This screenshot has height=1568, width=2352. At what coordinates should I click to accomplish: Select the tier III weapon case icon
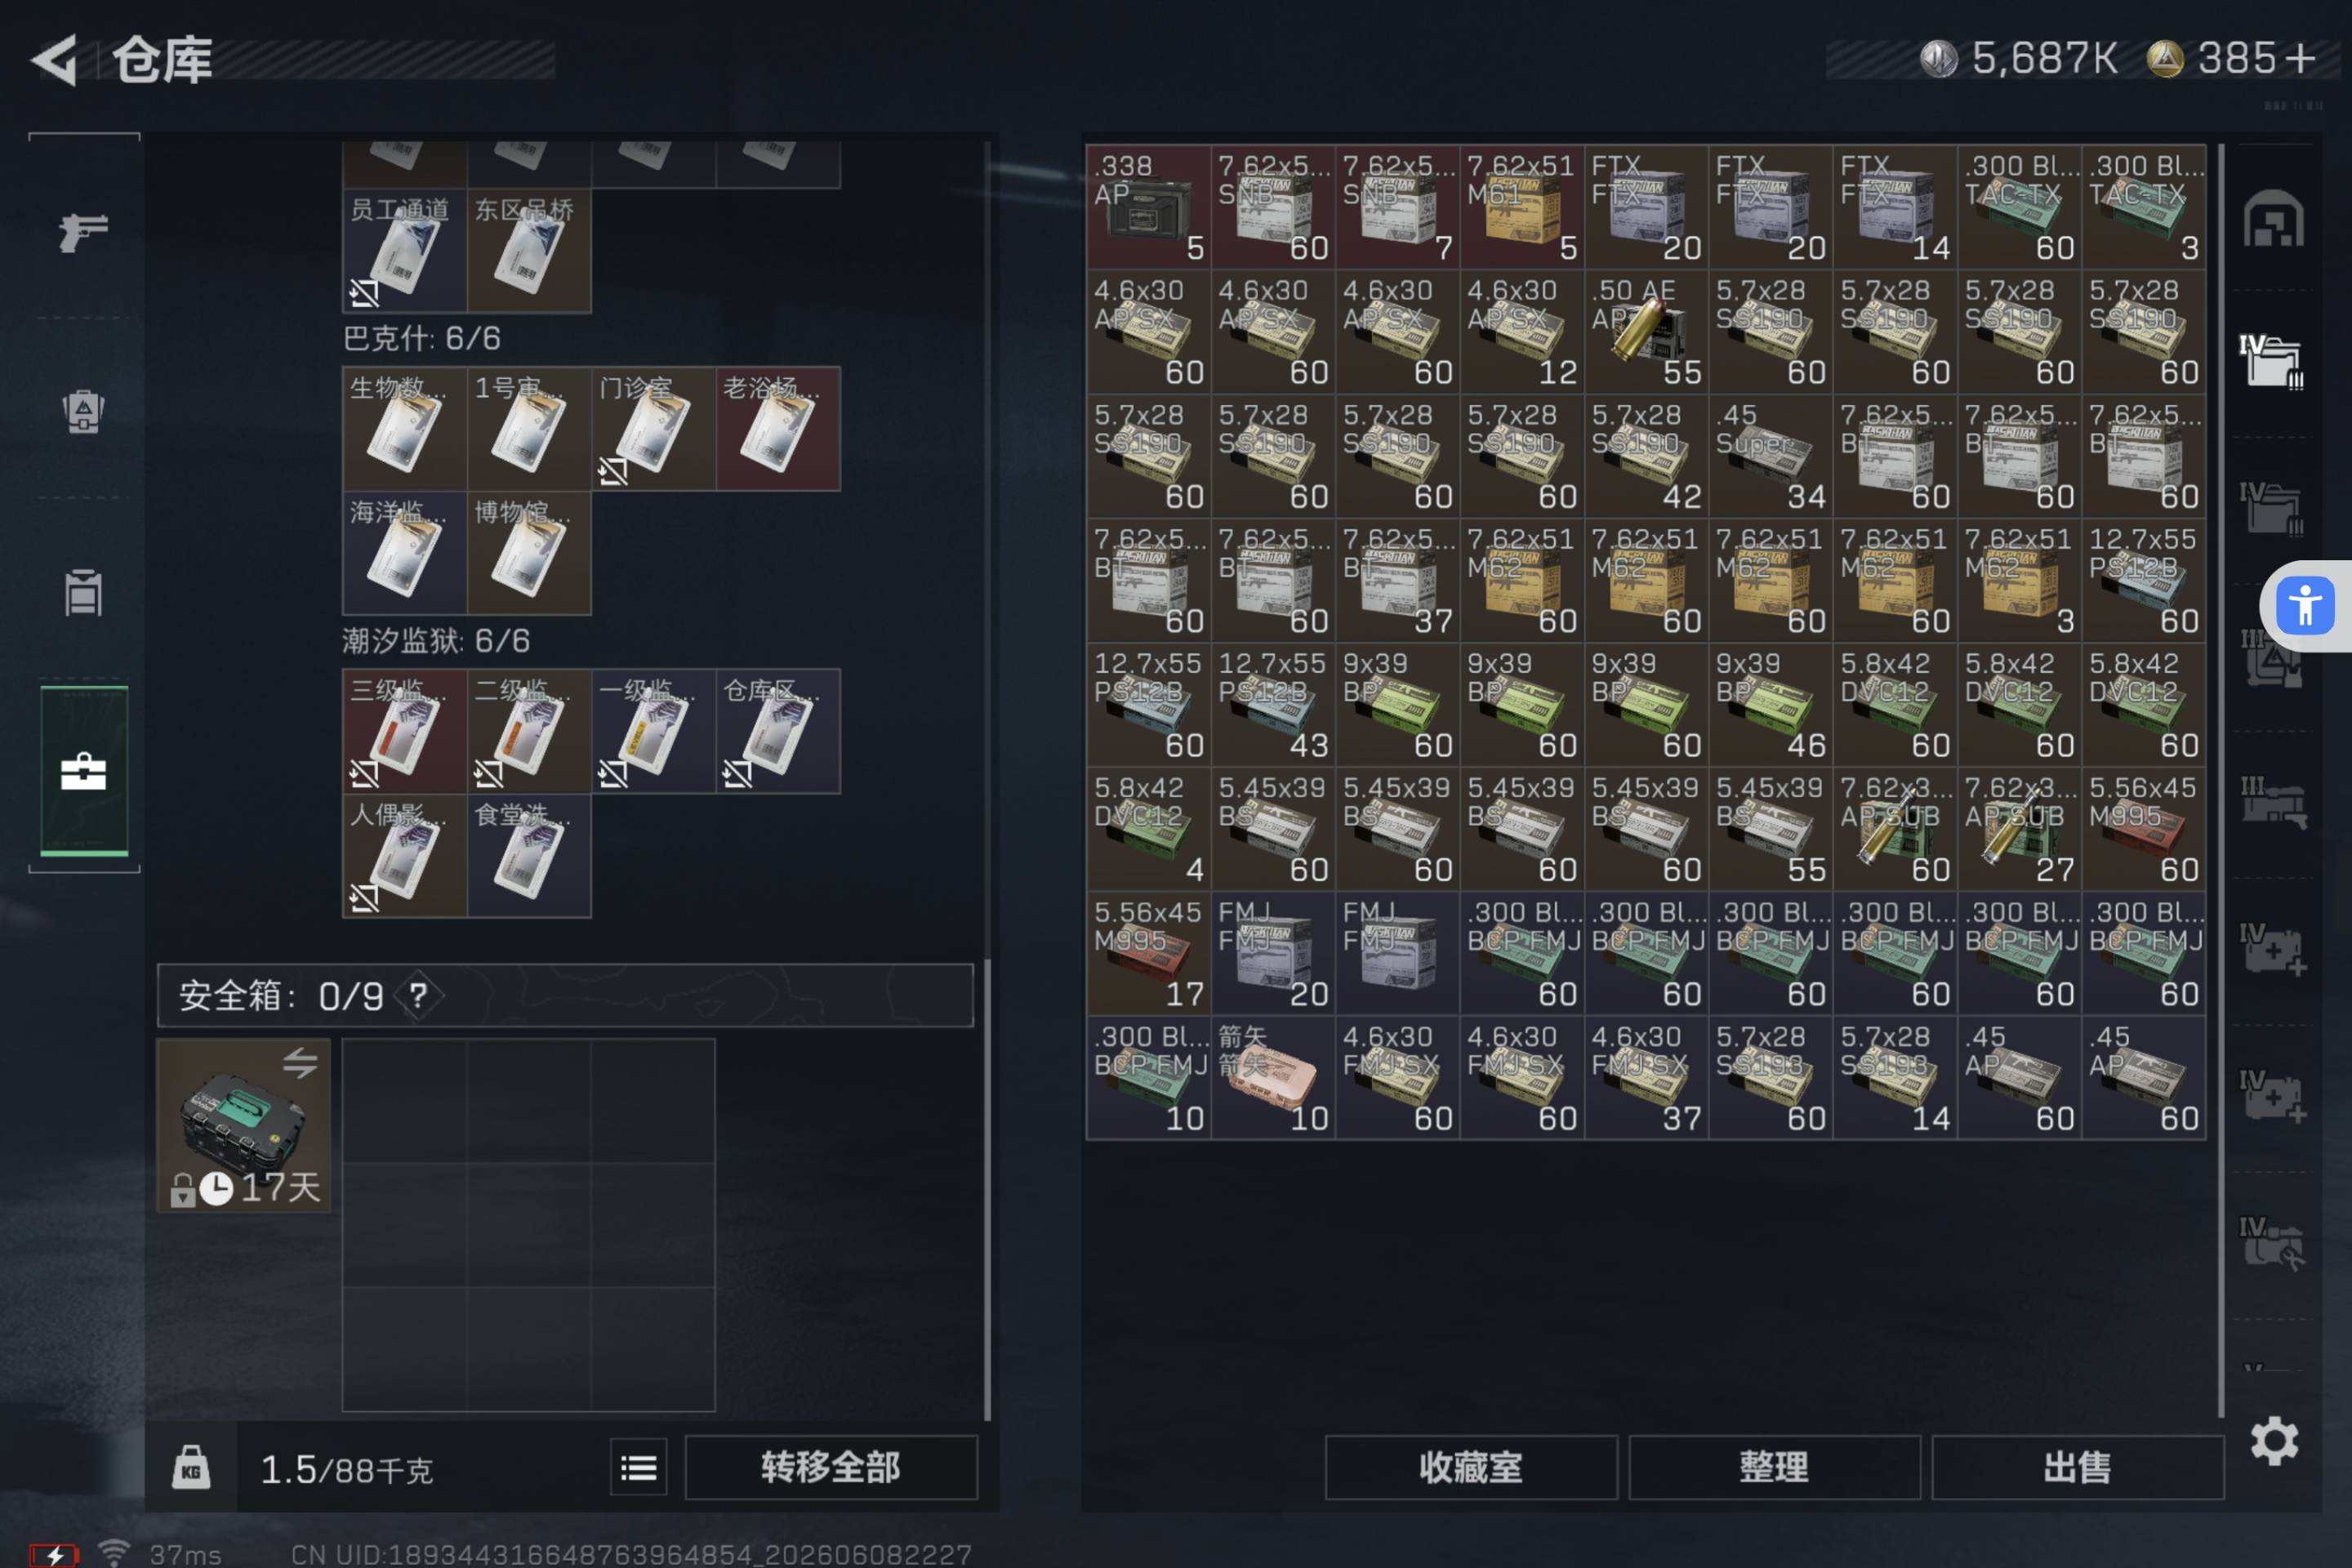click(2272, 802)
